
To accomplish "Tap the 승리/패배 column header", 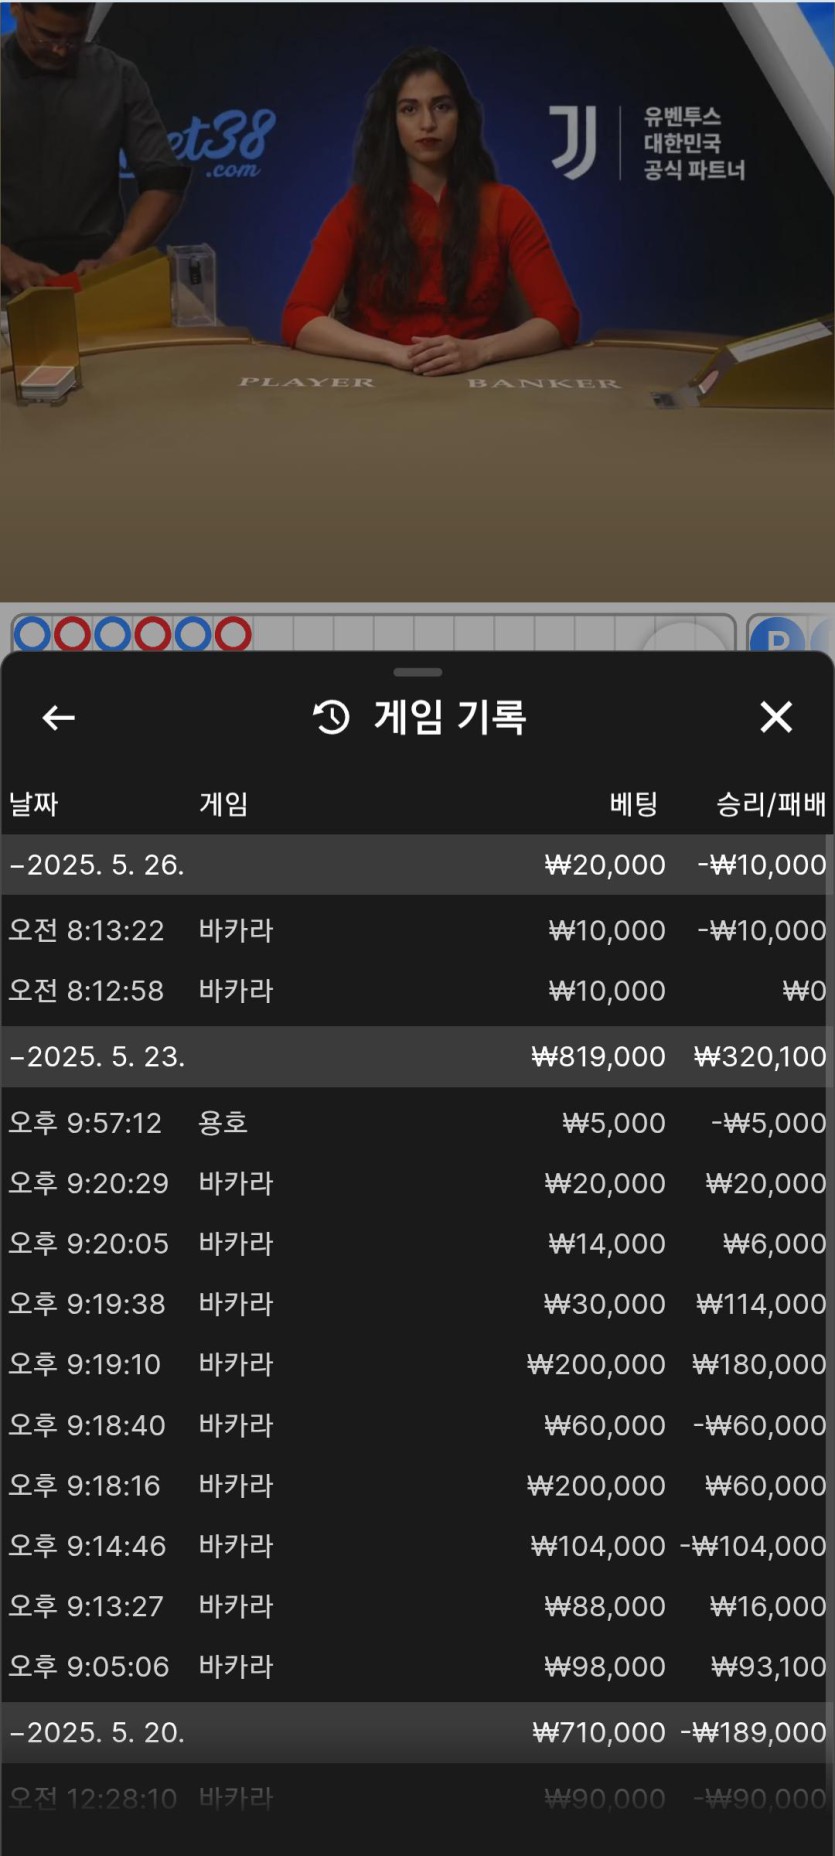I will coord(770,804).
